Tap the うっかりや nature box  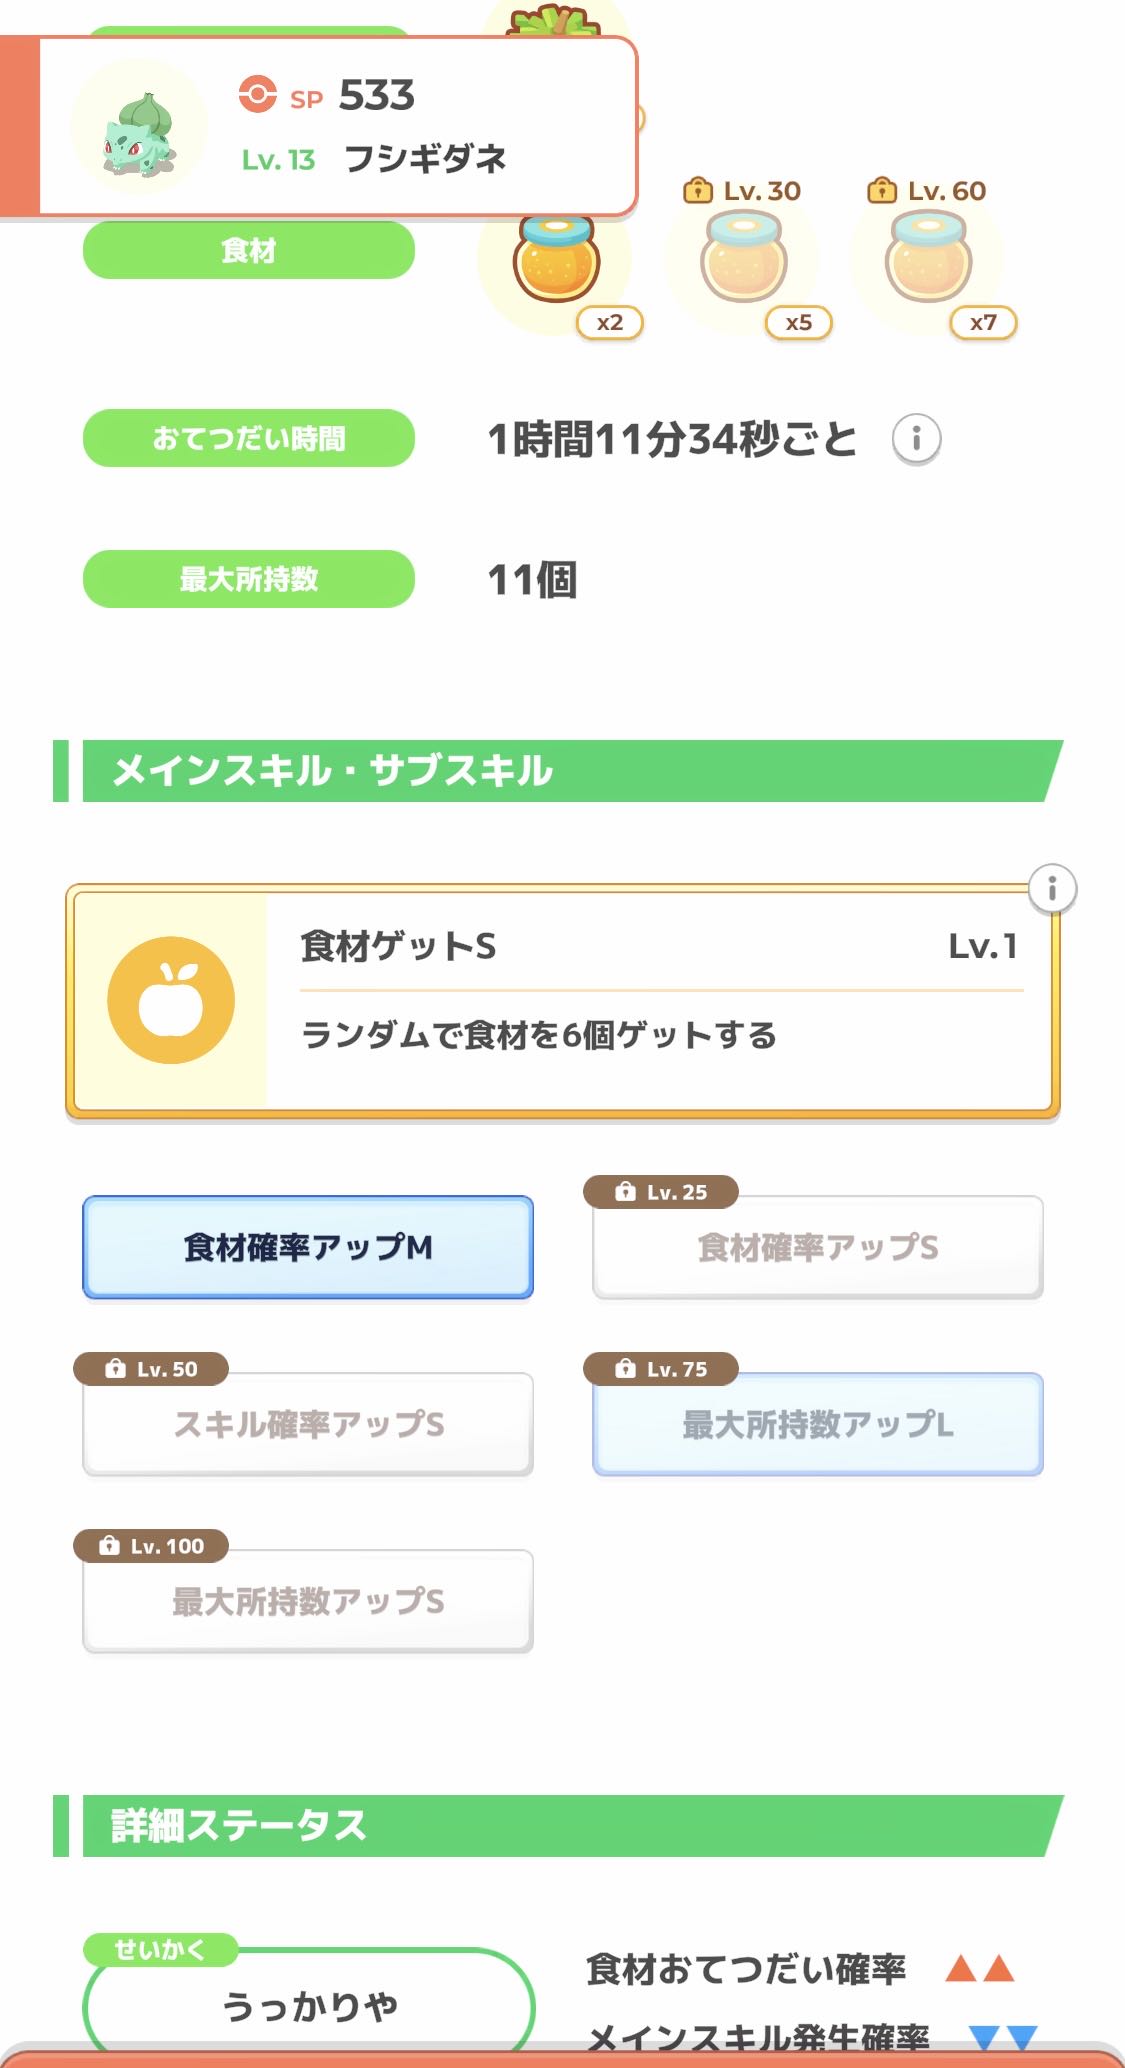pyautogui.click(x=309, y=2004)
